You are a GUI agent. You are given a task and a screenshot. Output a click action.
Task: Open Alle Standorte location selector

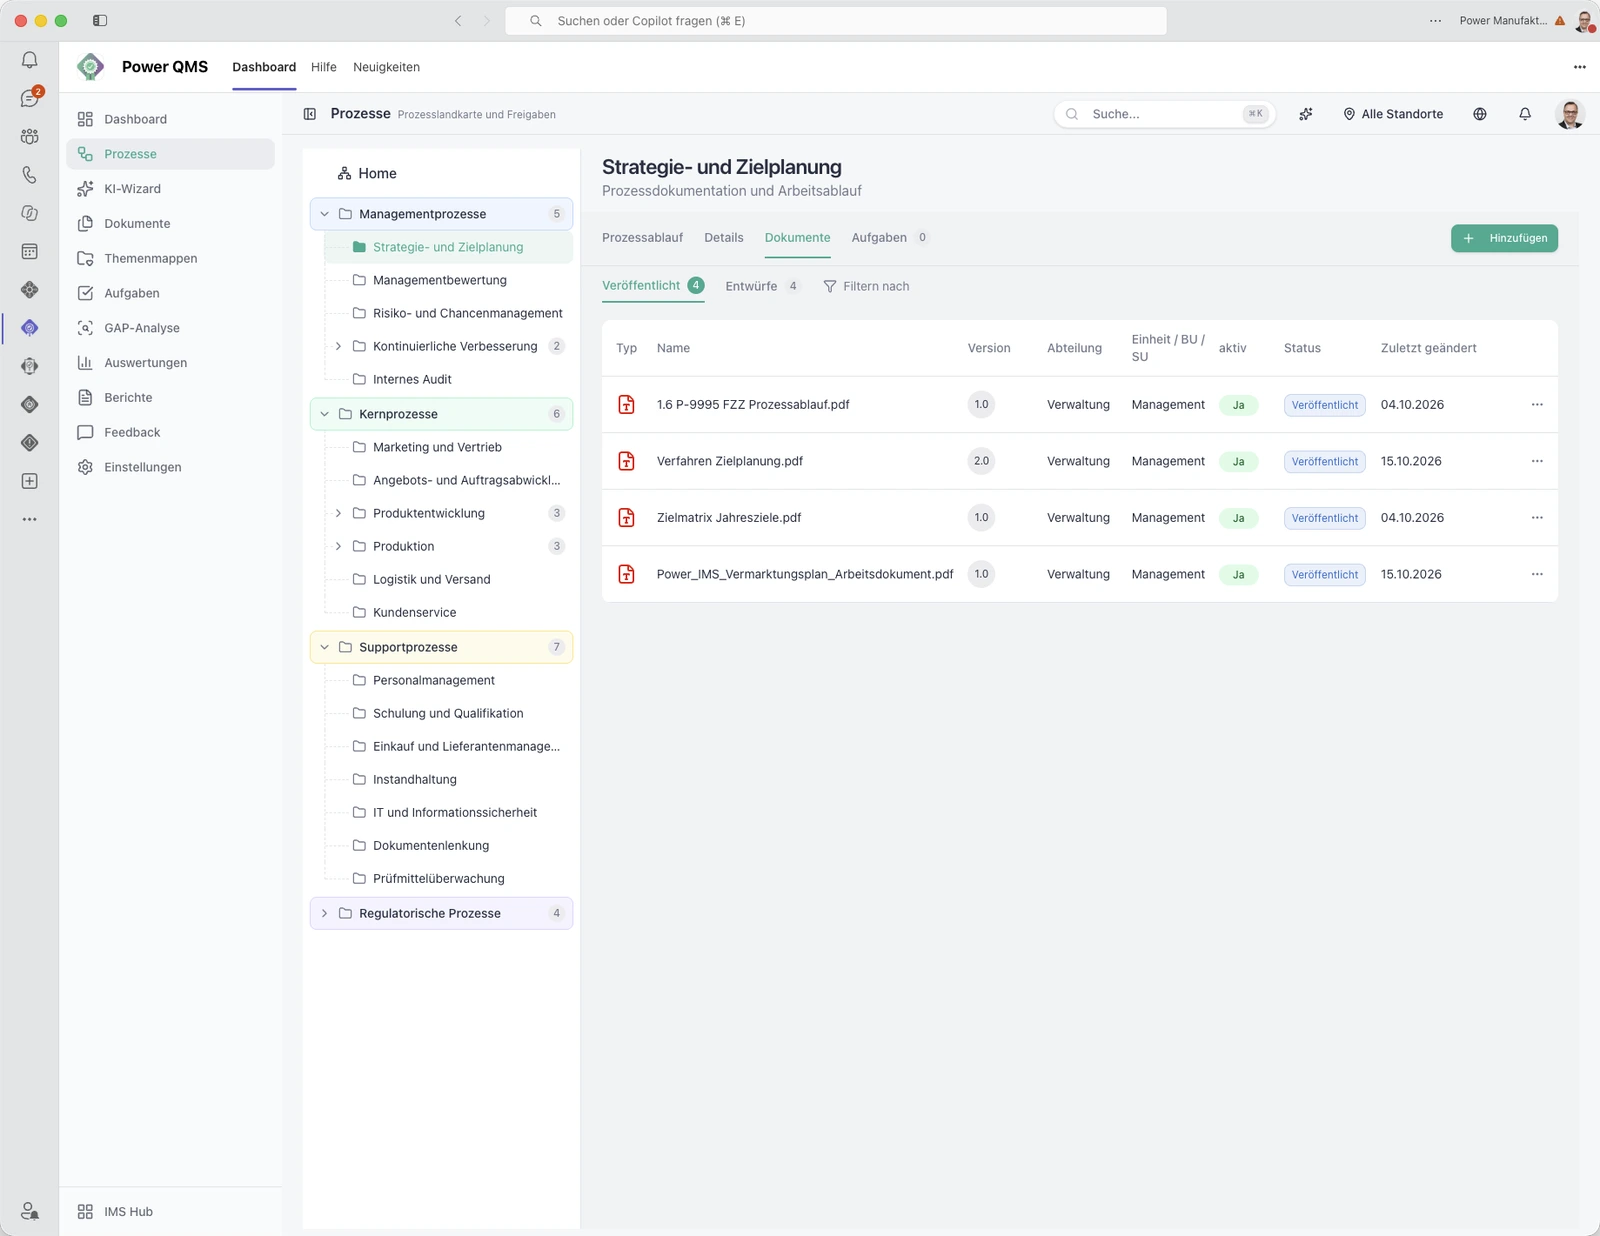[1393, 114]
